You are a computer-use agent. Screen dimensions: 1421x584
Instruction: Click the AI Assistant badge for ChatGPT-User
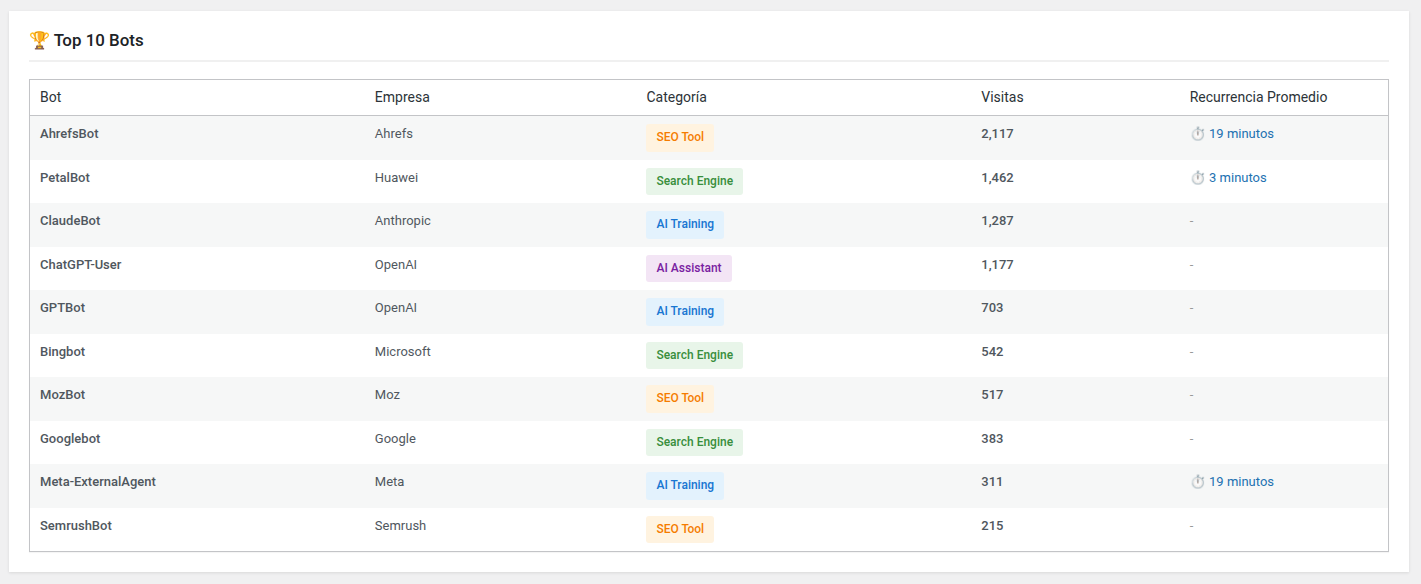(689, 268)
